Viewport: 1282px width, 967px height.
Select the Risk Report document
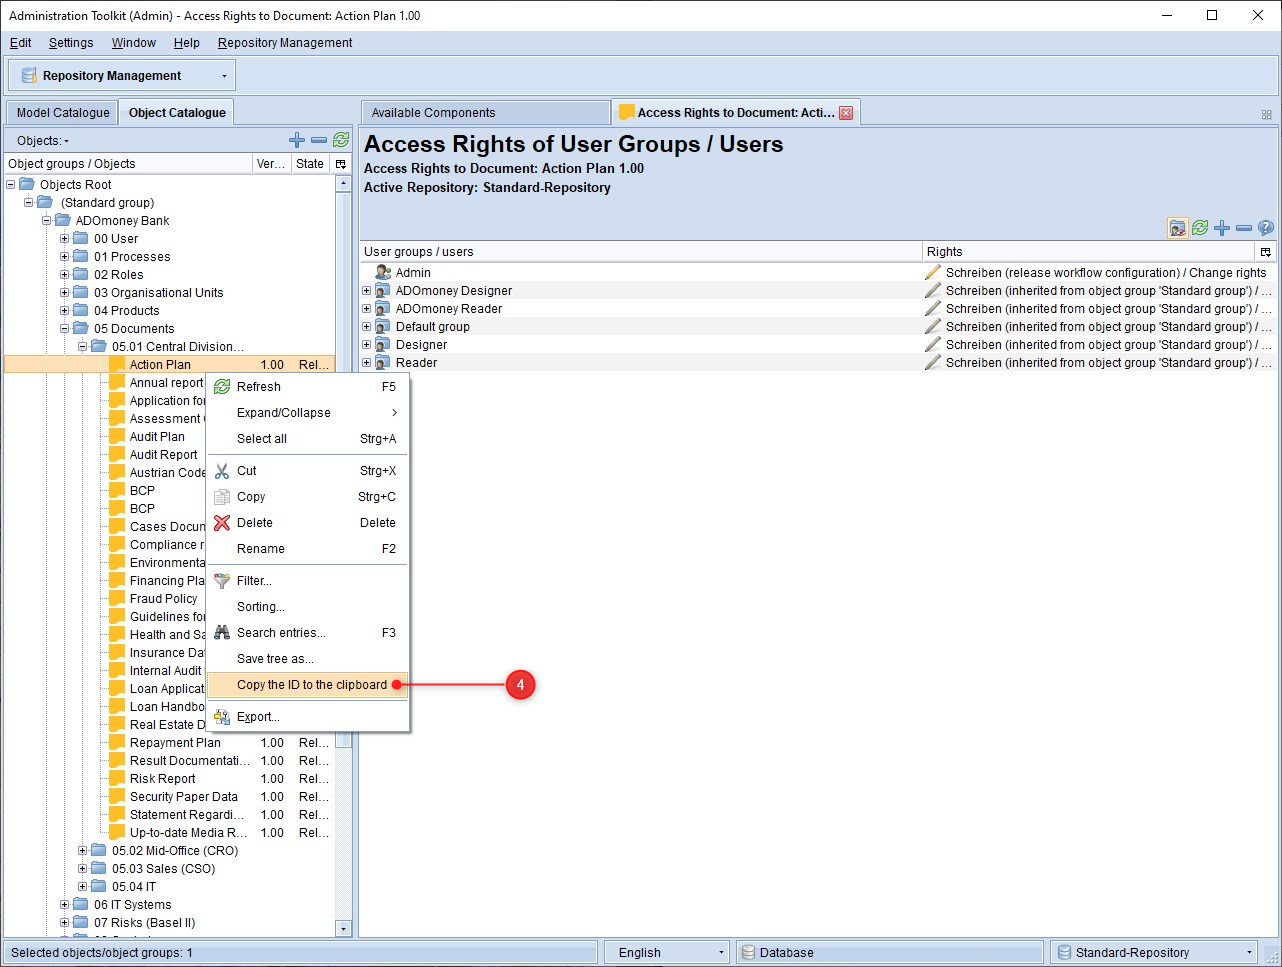[163, 779]
